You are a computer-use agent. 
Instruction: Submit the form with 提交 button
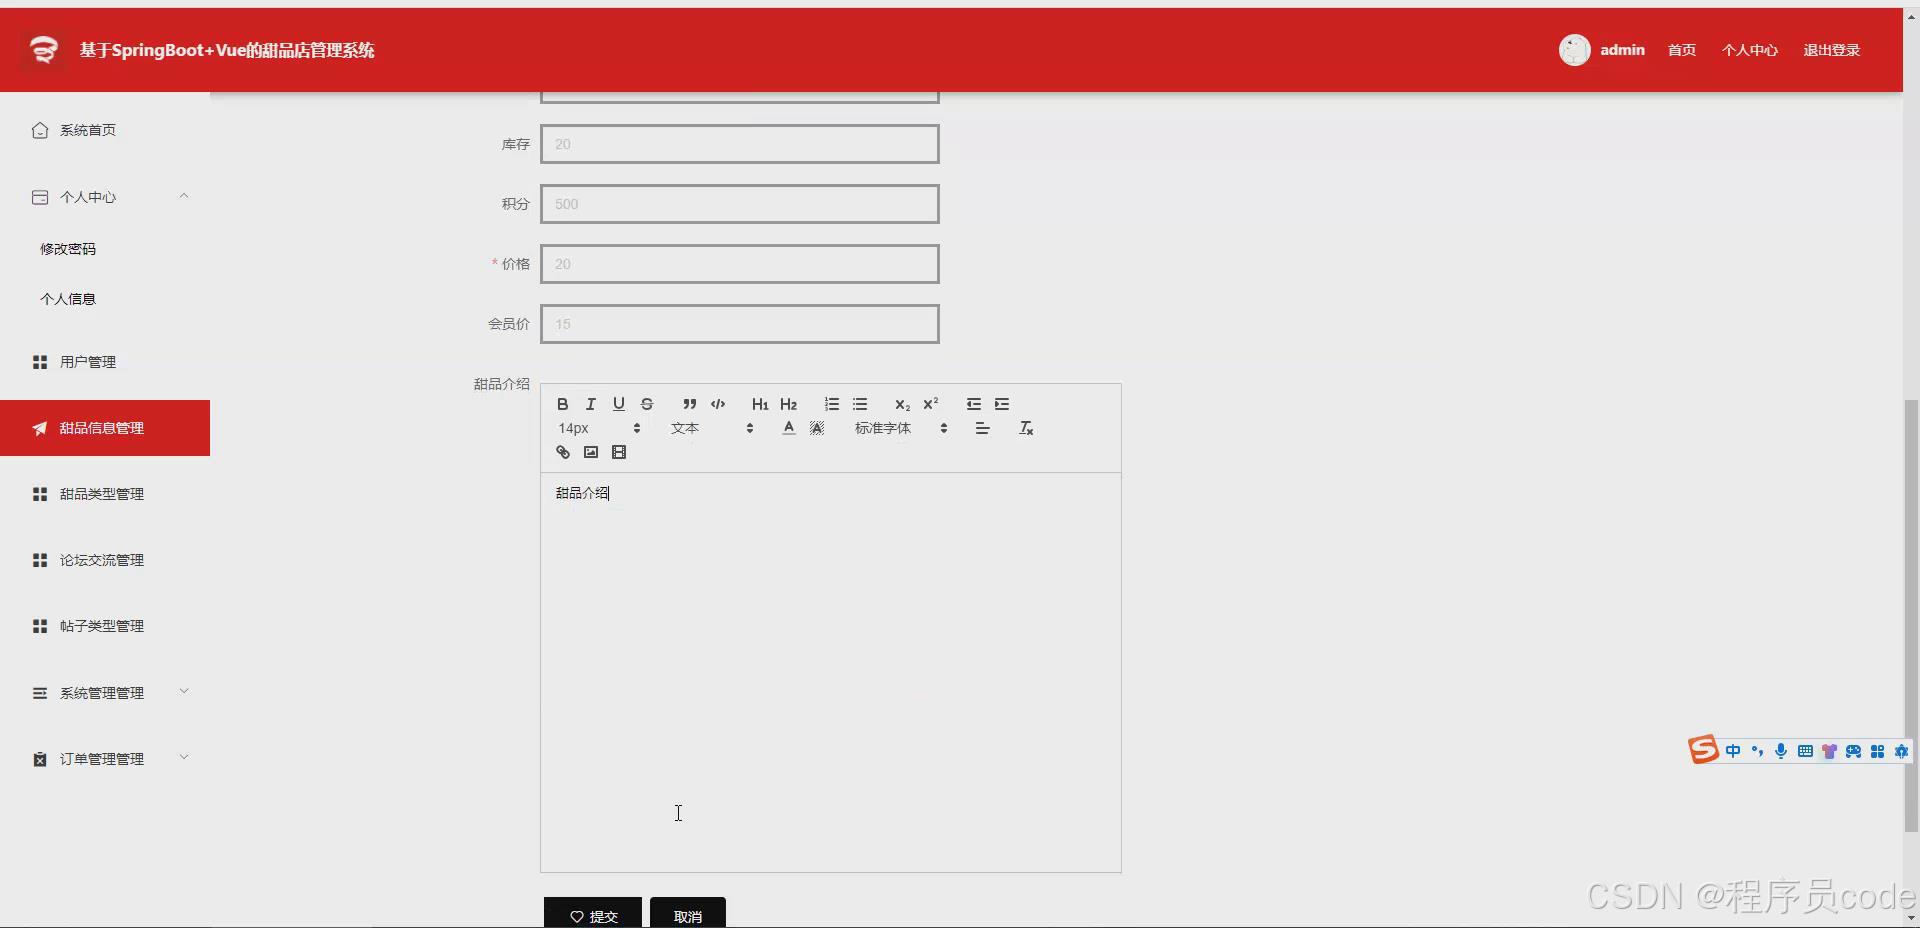pyautogui.click(x=593, y=913)
